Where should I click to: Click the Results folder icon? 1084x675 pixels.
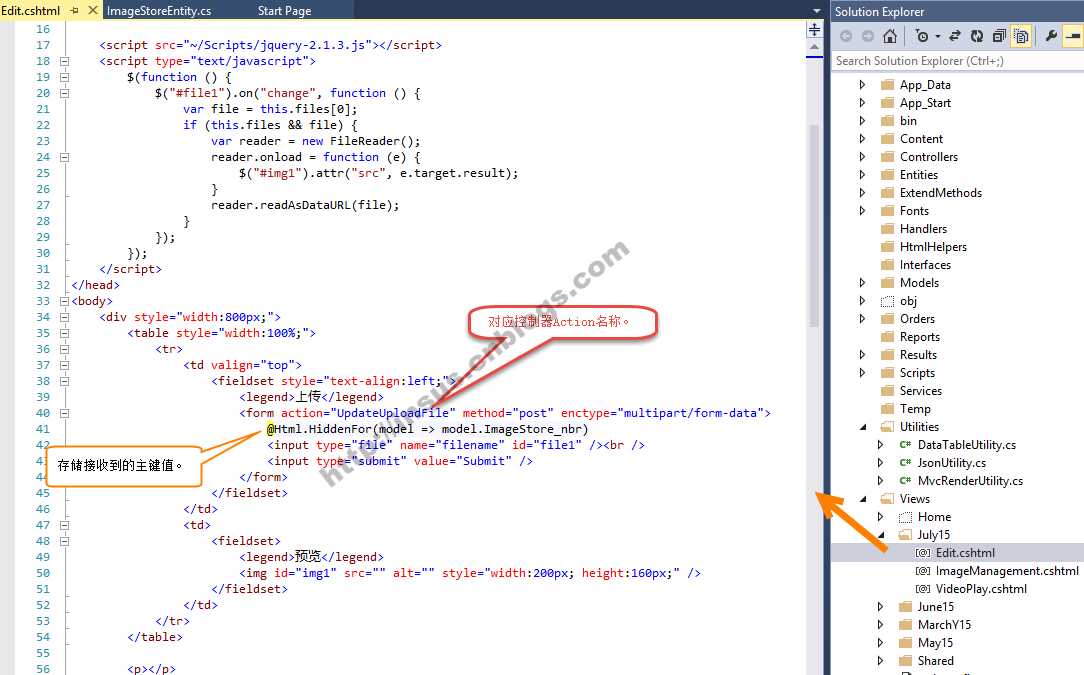[888, 354]
